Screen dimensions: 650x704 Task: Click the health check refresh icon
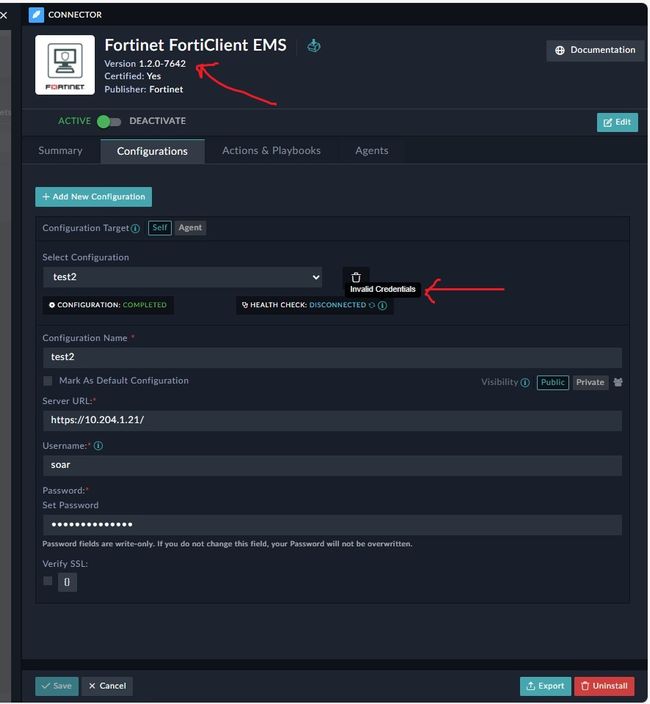coord(372,305)
